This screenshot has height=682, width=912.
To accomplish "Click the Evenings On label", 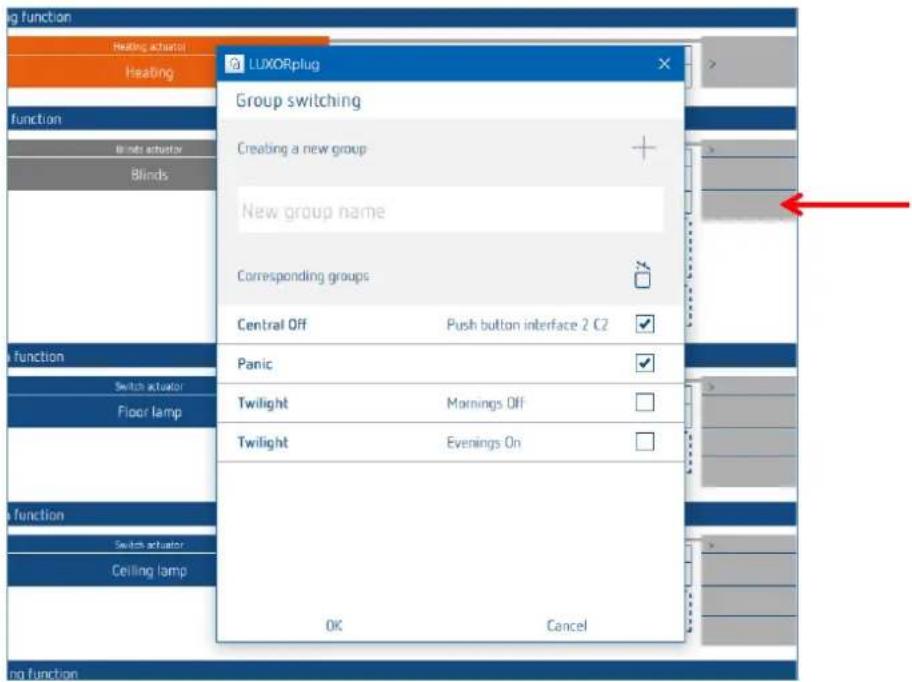I will click(483, 442).
